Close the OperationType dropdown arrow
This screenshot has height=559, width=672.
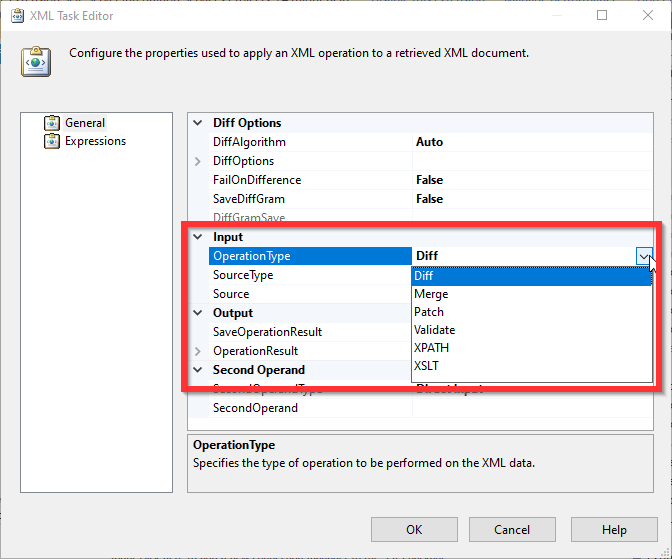[x=644, y=256]
